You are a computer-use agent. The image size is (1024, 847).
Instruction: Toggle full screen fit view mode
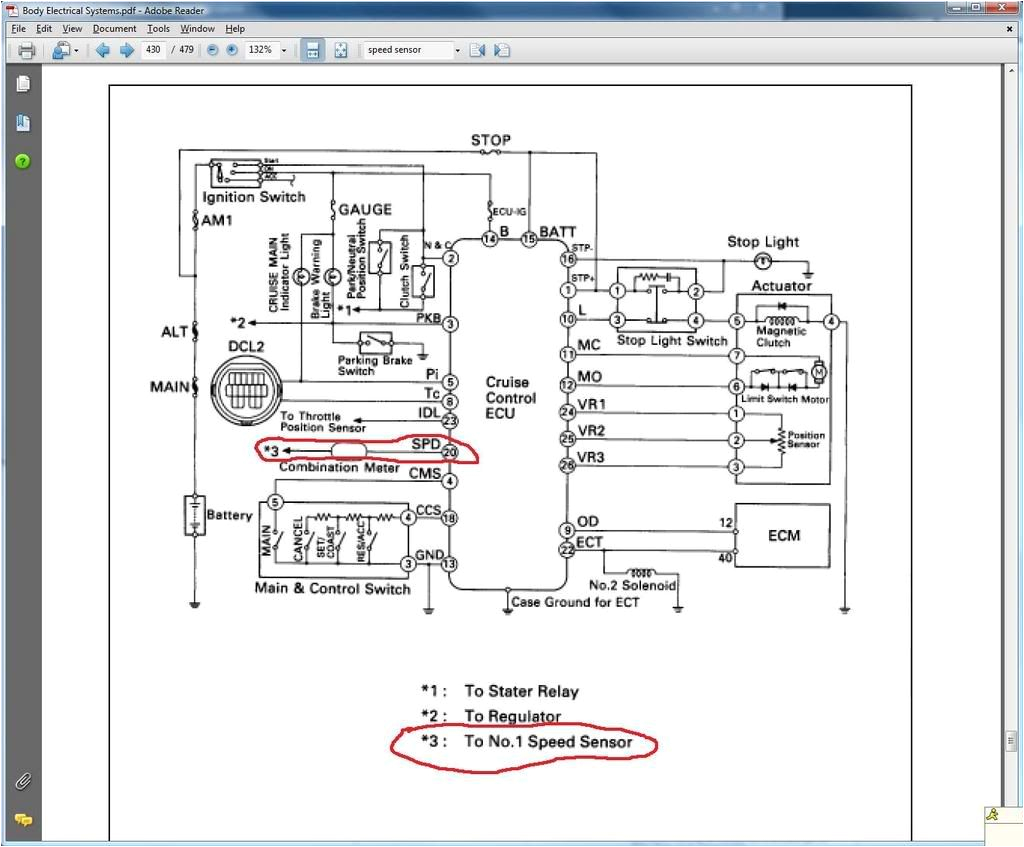tap(340, 50)
